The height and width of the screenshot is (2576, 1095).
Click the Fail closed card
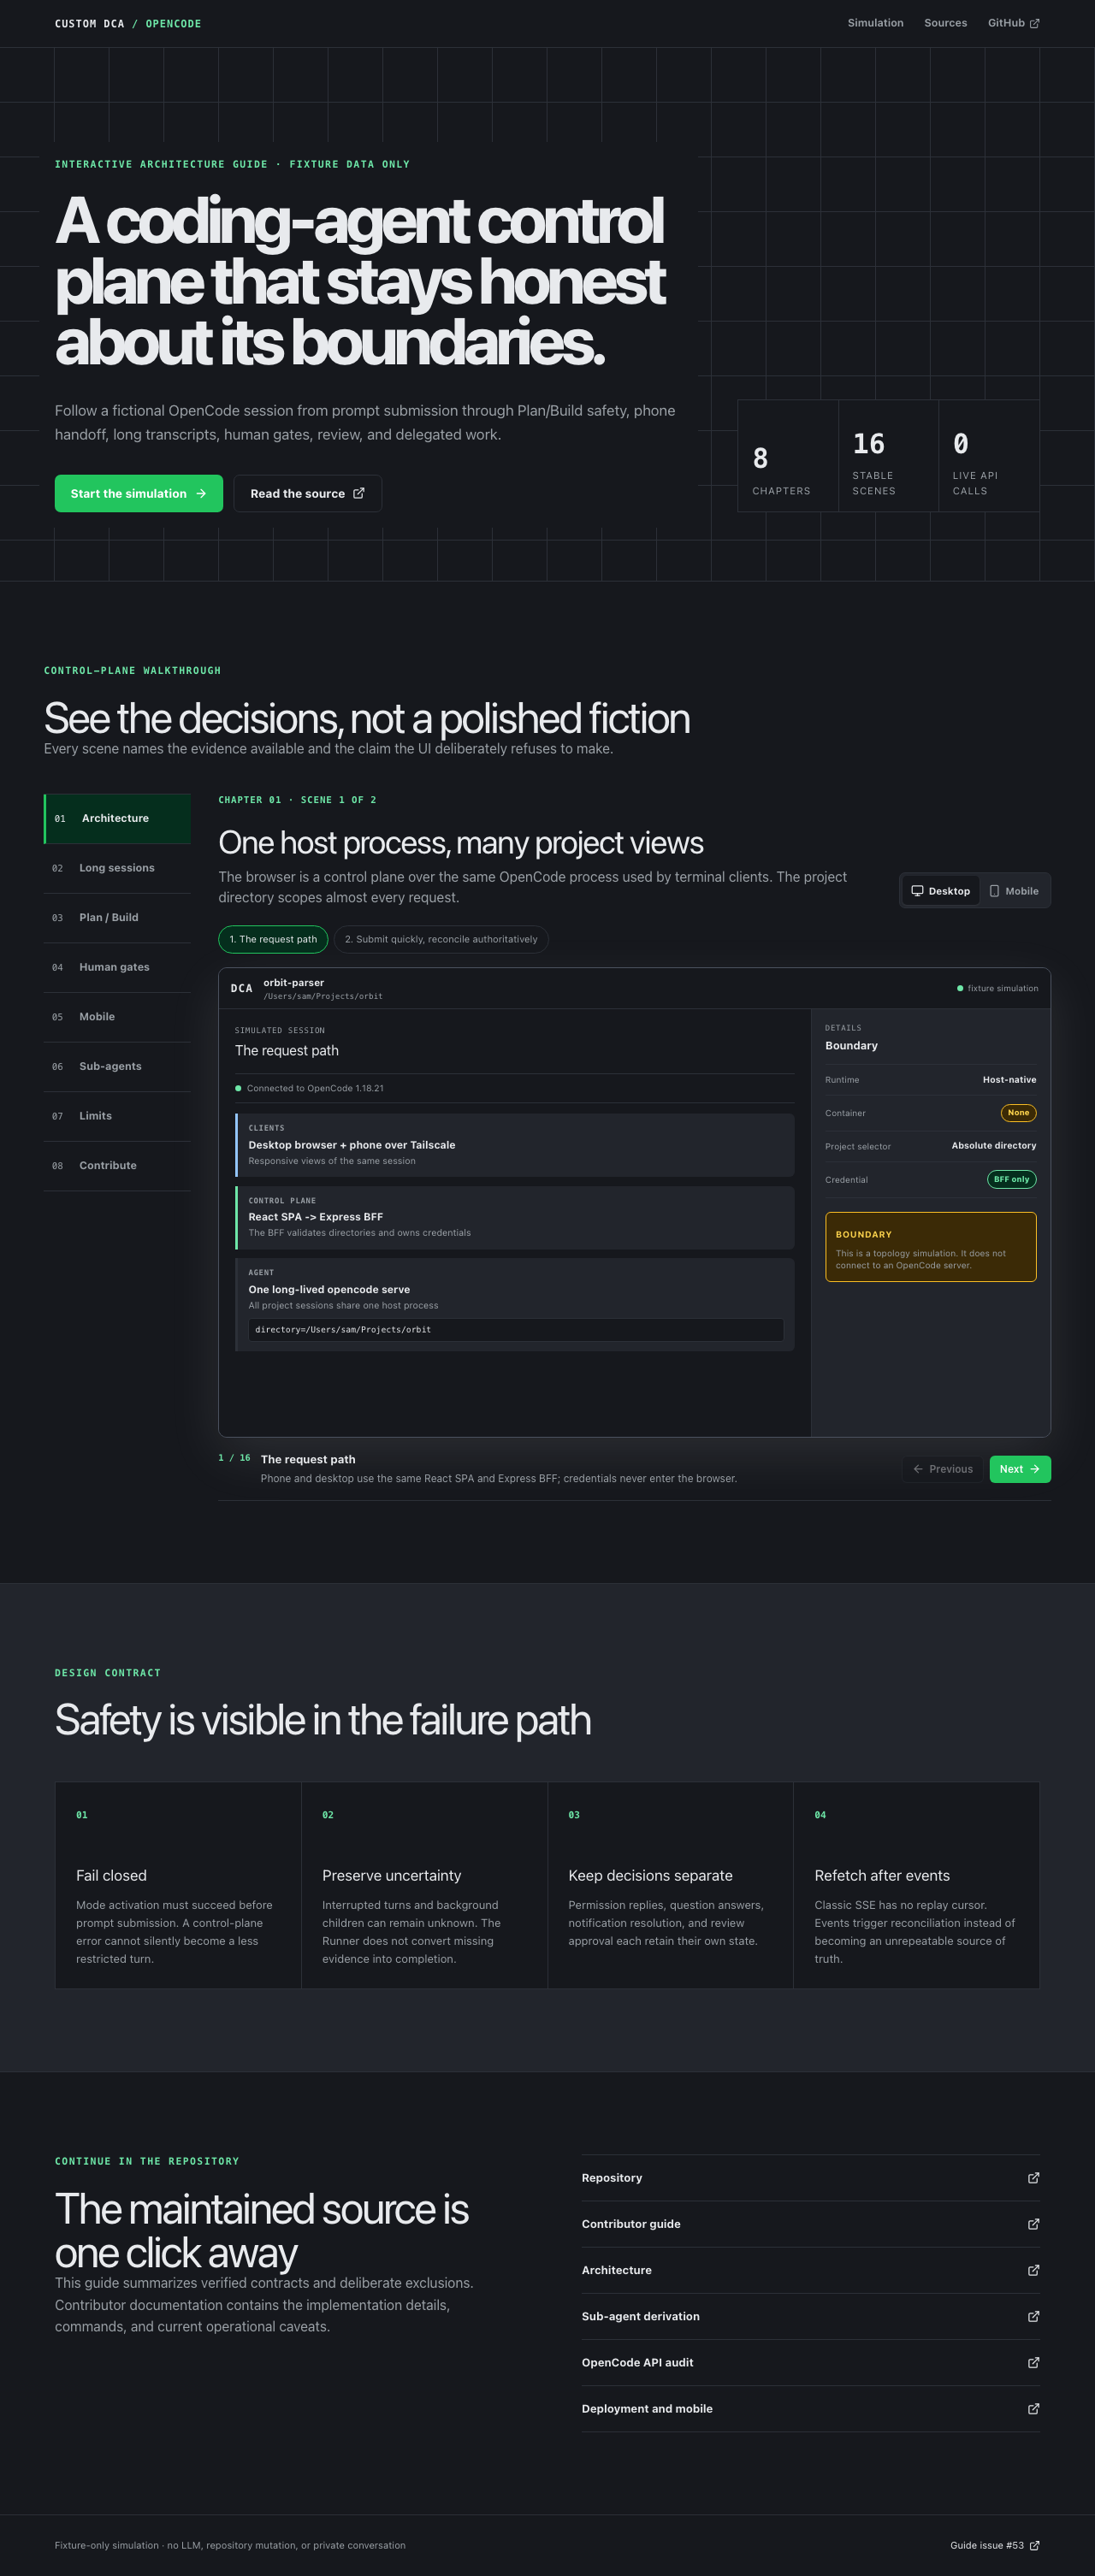(178, 1885)
